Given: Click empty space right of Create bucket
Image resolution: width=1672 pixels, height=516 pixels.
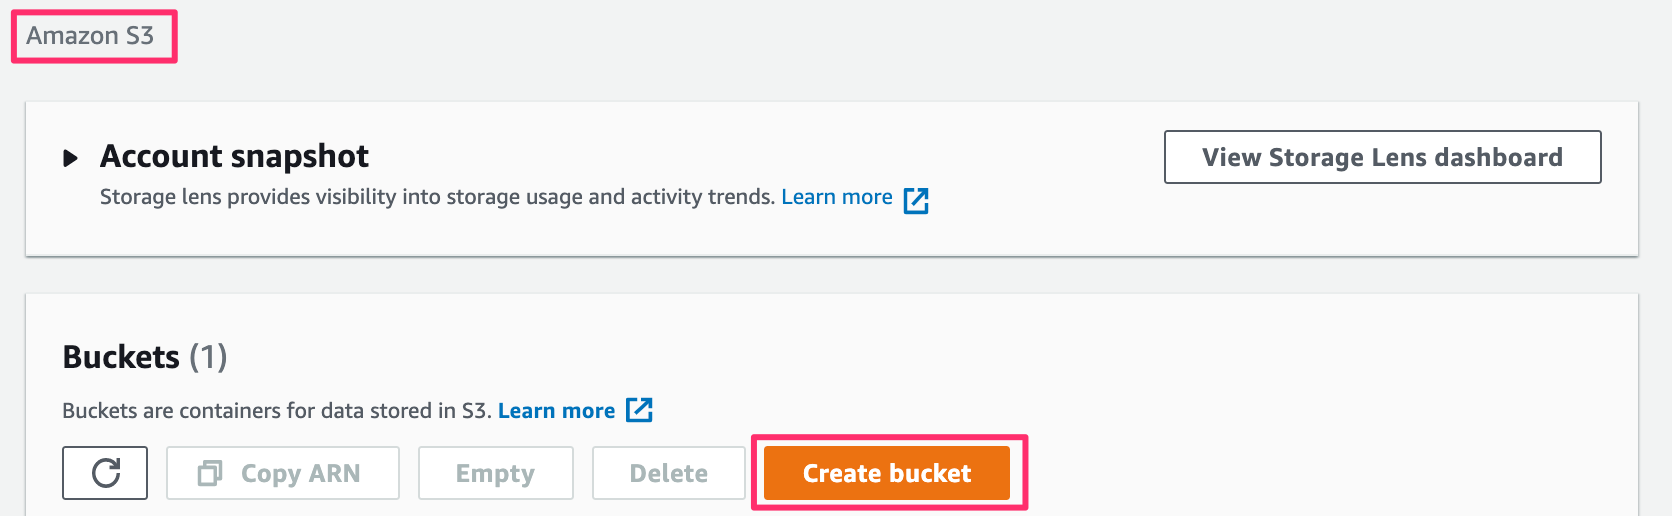Looking at the screenshot, I should (1300, 473).
